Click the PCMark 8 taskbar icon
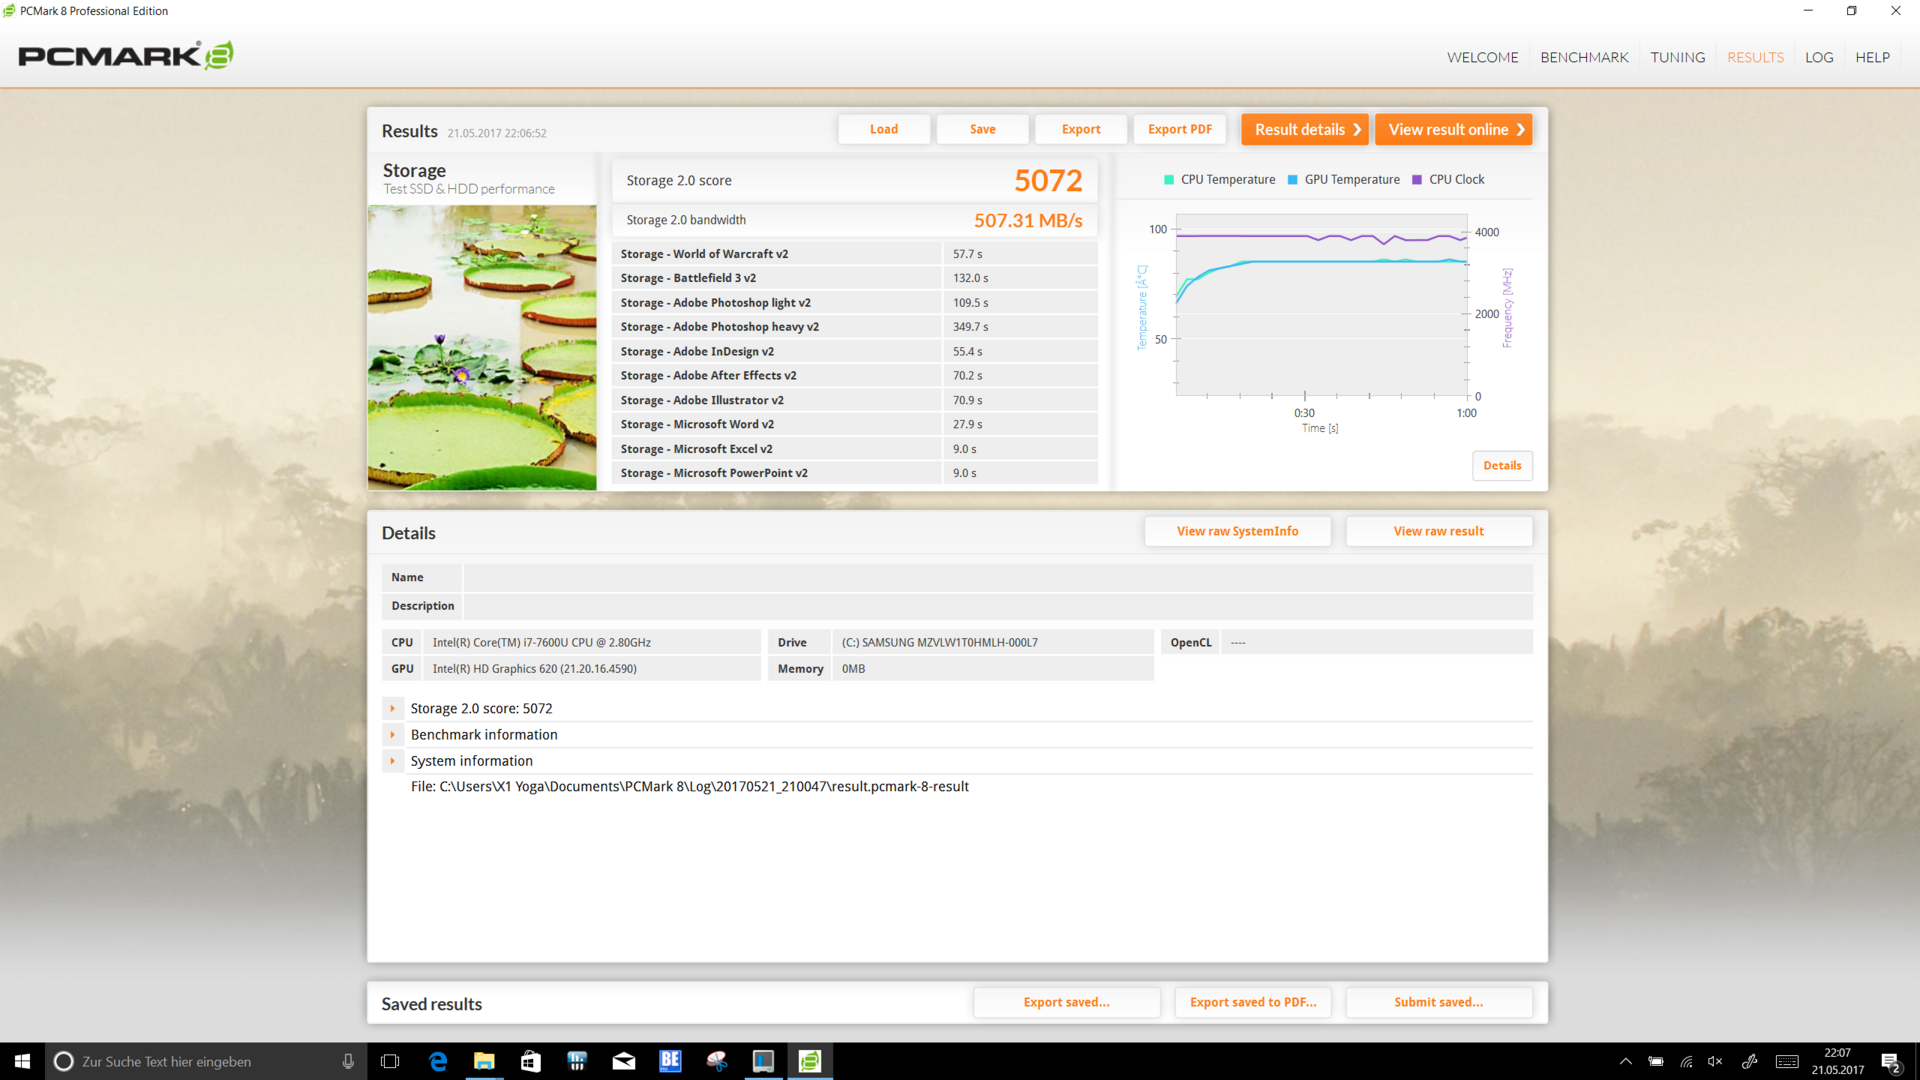1920x1080 pixels. (810, 1061)
